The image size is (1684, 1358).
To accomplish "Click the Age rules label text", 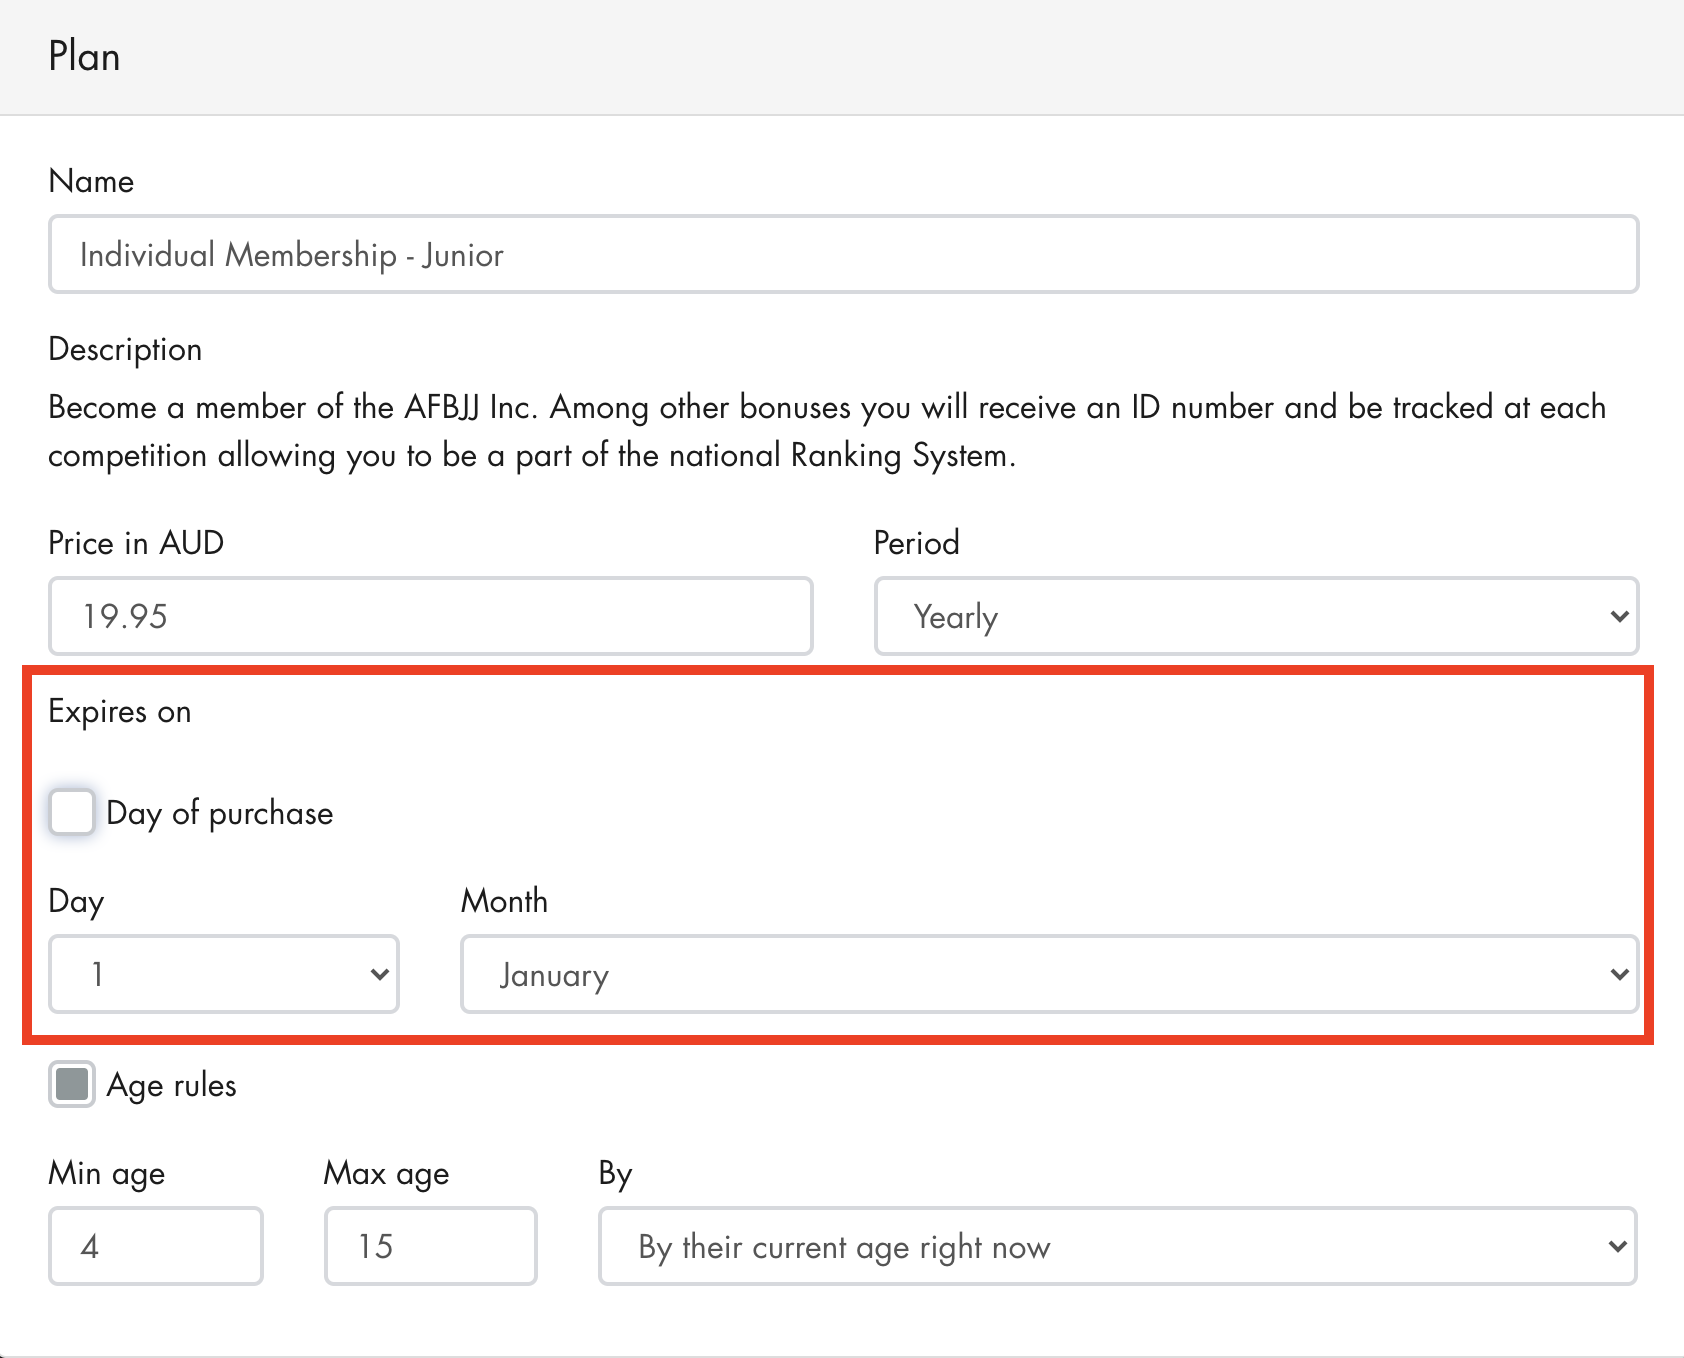I will 171,1085.
